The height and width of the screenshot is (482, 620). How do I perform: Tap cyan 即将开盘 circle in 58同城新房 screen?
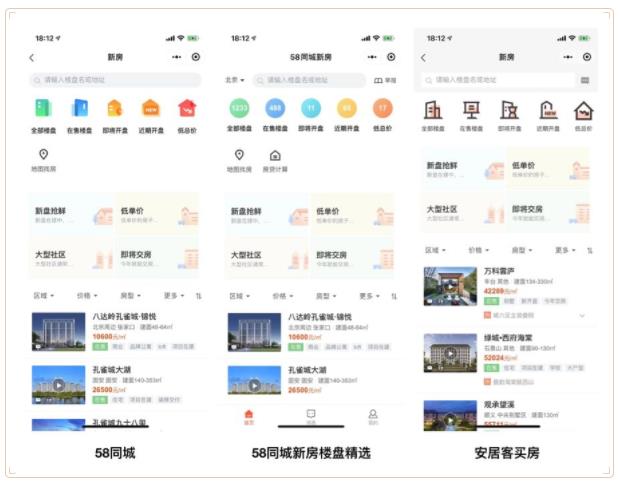coord(311,108)
